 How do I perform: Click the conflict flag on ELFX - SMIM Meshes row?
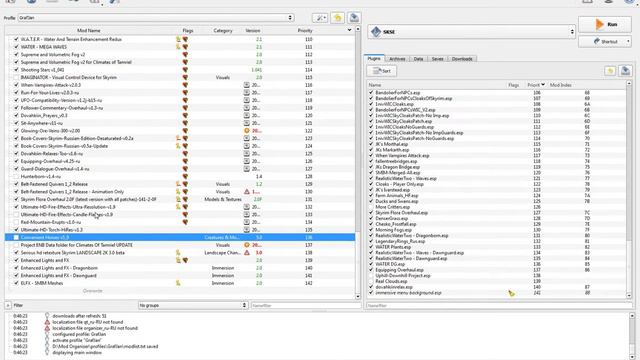coord(178,283)
